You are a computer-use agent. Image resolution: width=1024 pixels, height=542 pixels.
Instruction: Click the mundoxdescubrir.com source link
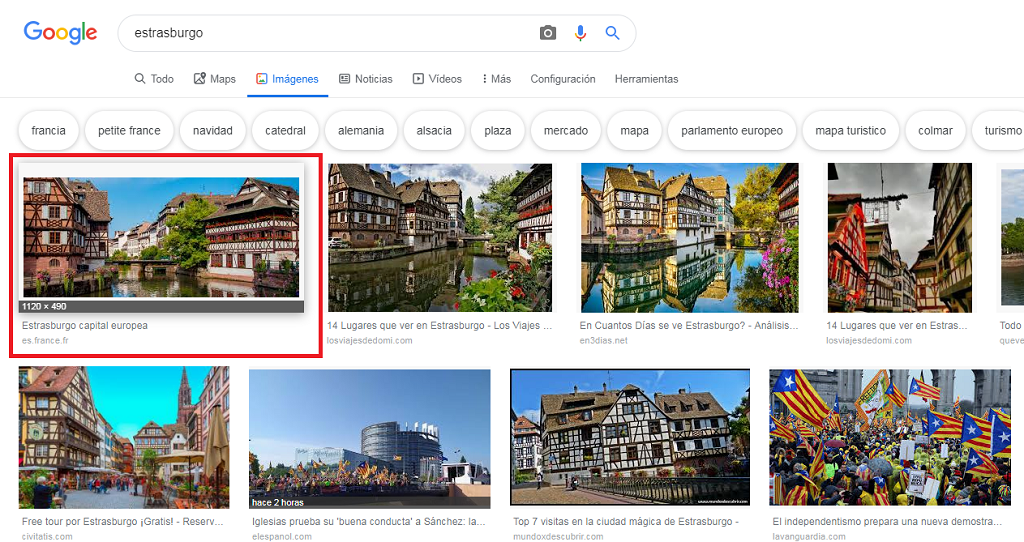[558, 536]
